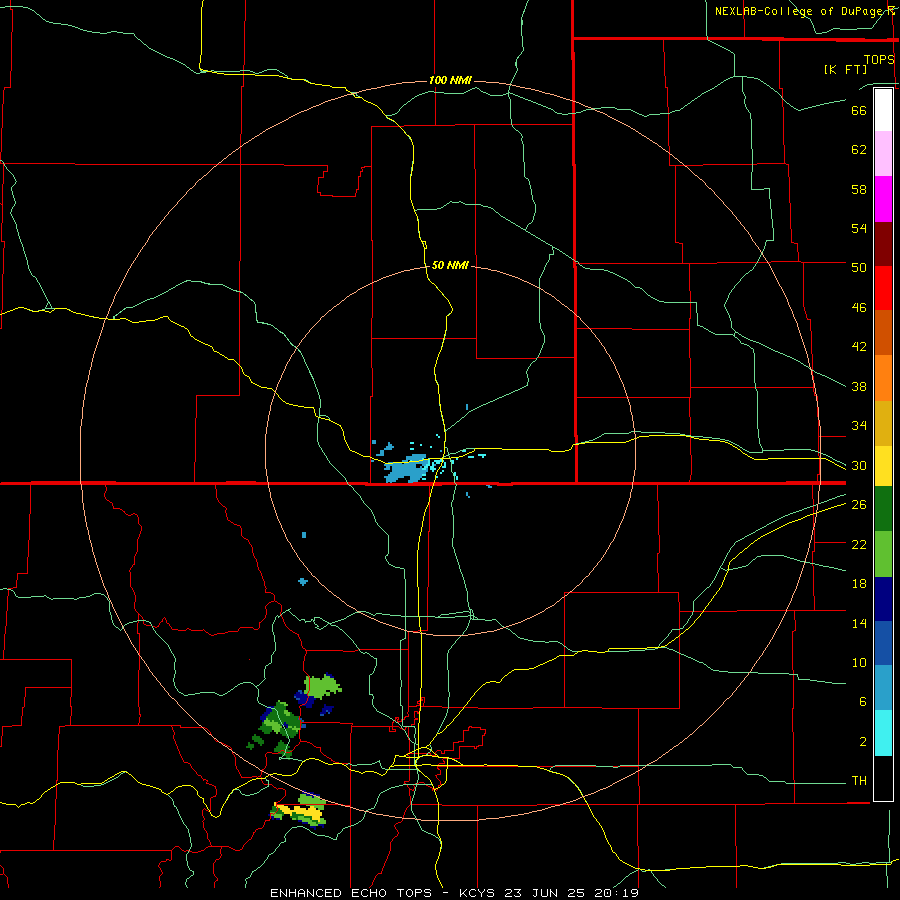Click the "58" legend value
900x900 pixels.
click(859, 189)
